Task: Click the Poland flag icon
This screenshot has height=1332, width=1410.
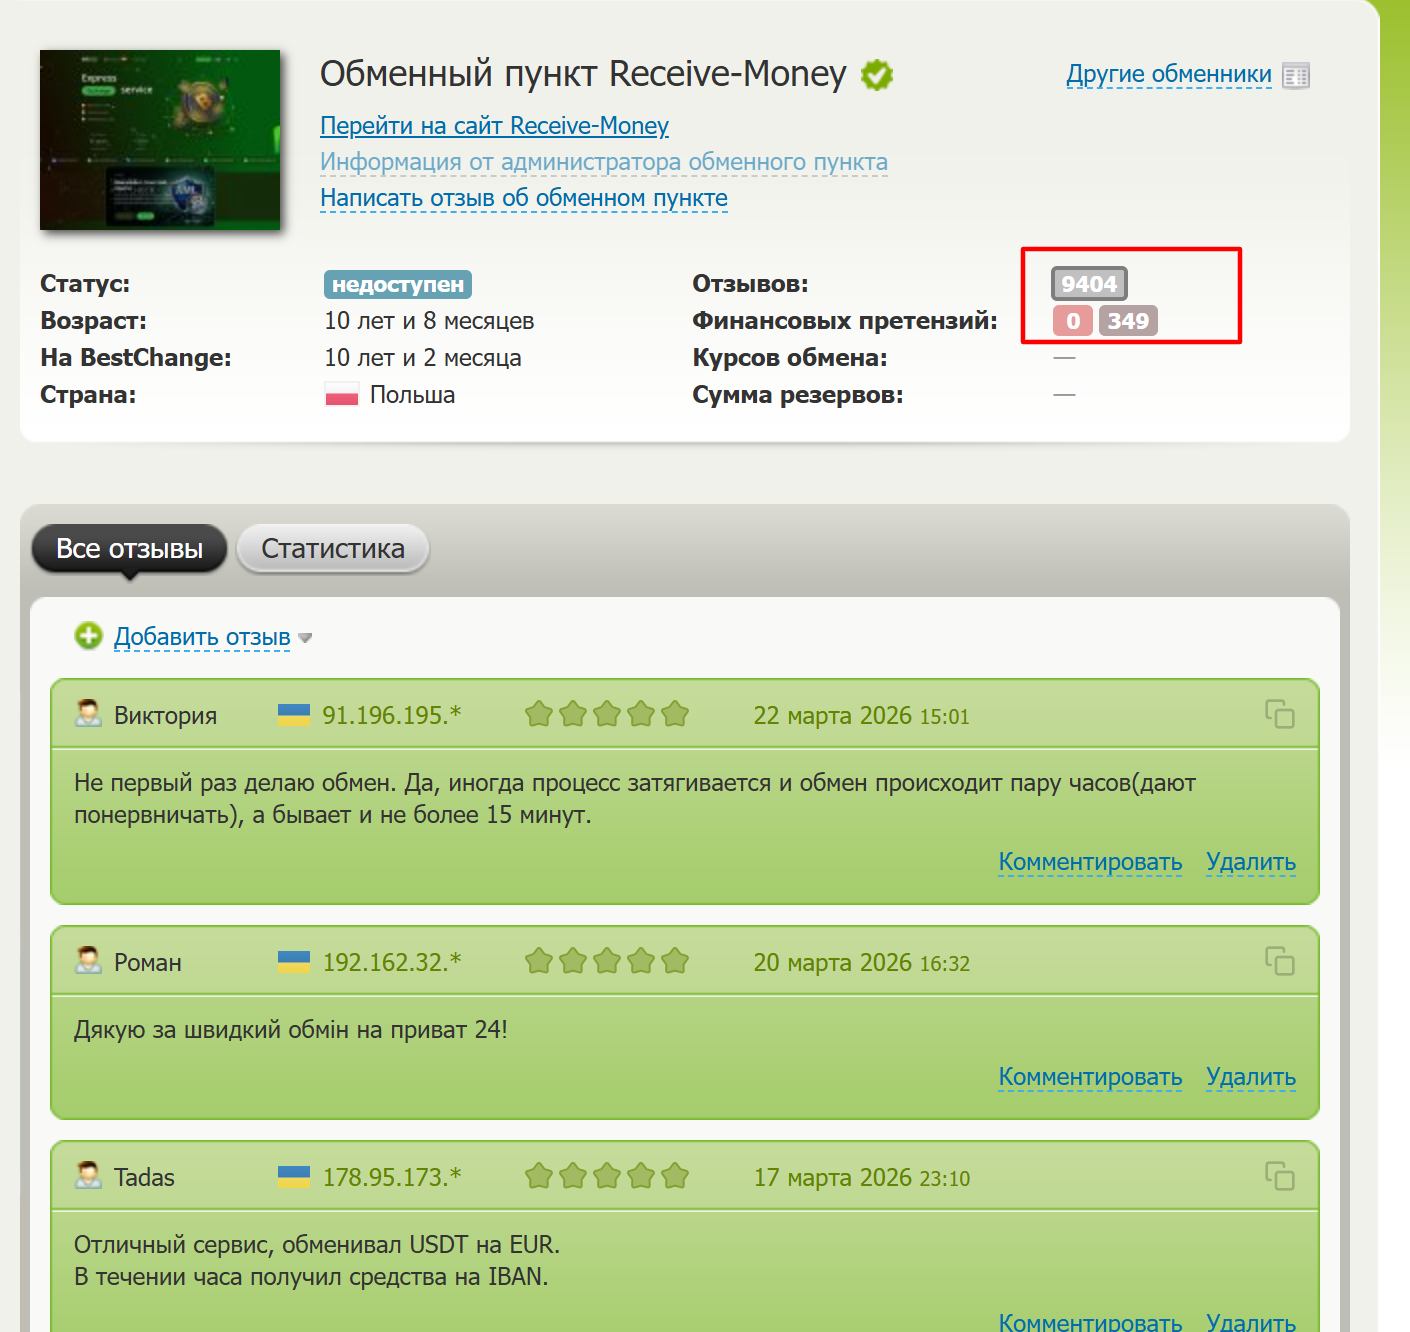Action: click(x=341, y=395)
